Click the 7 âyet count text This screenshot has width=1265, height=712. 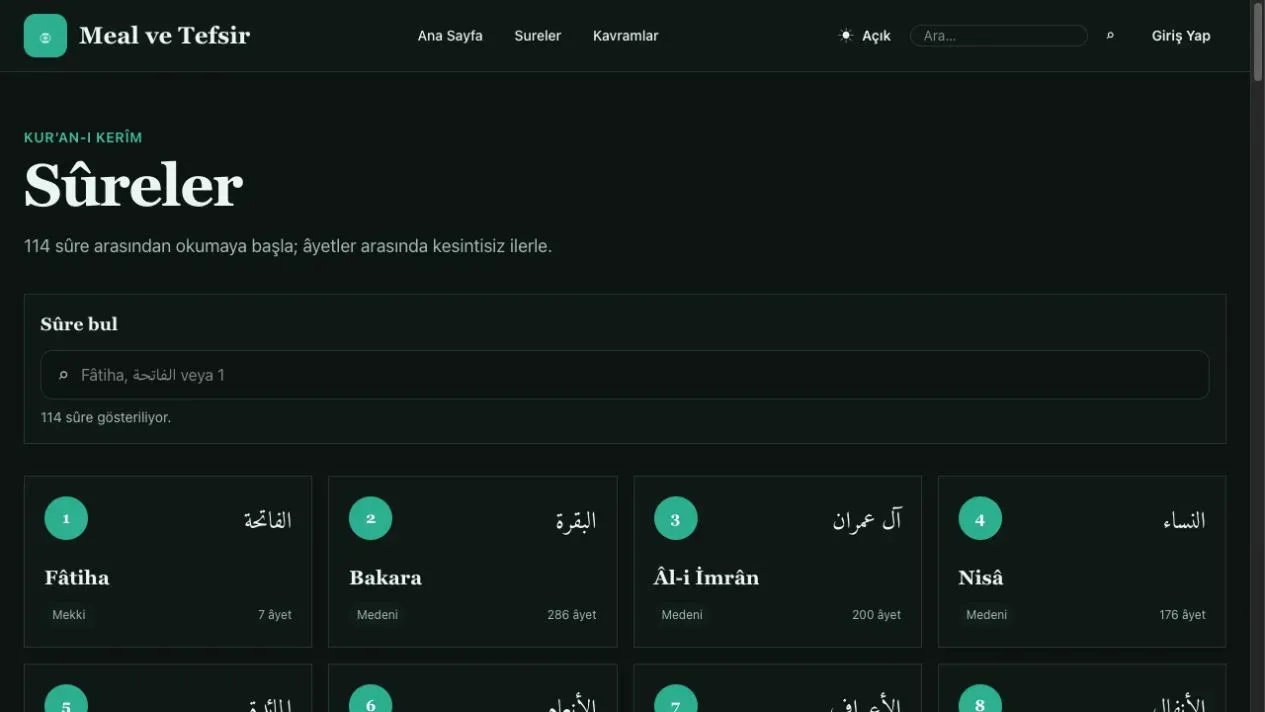[x=275, y=615]
